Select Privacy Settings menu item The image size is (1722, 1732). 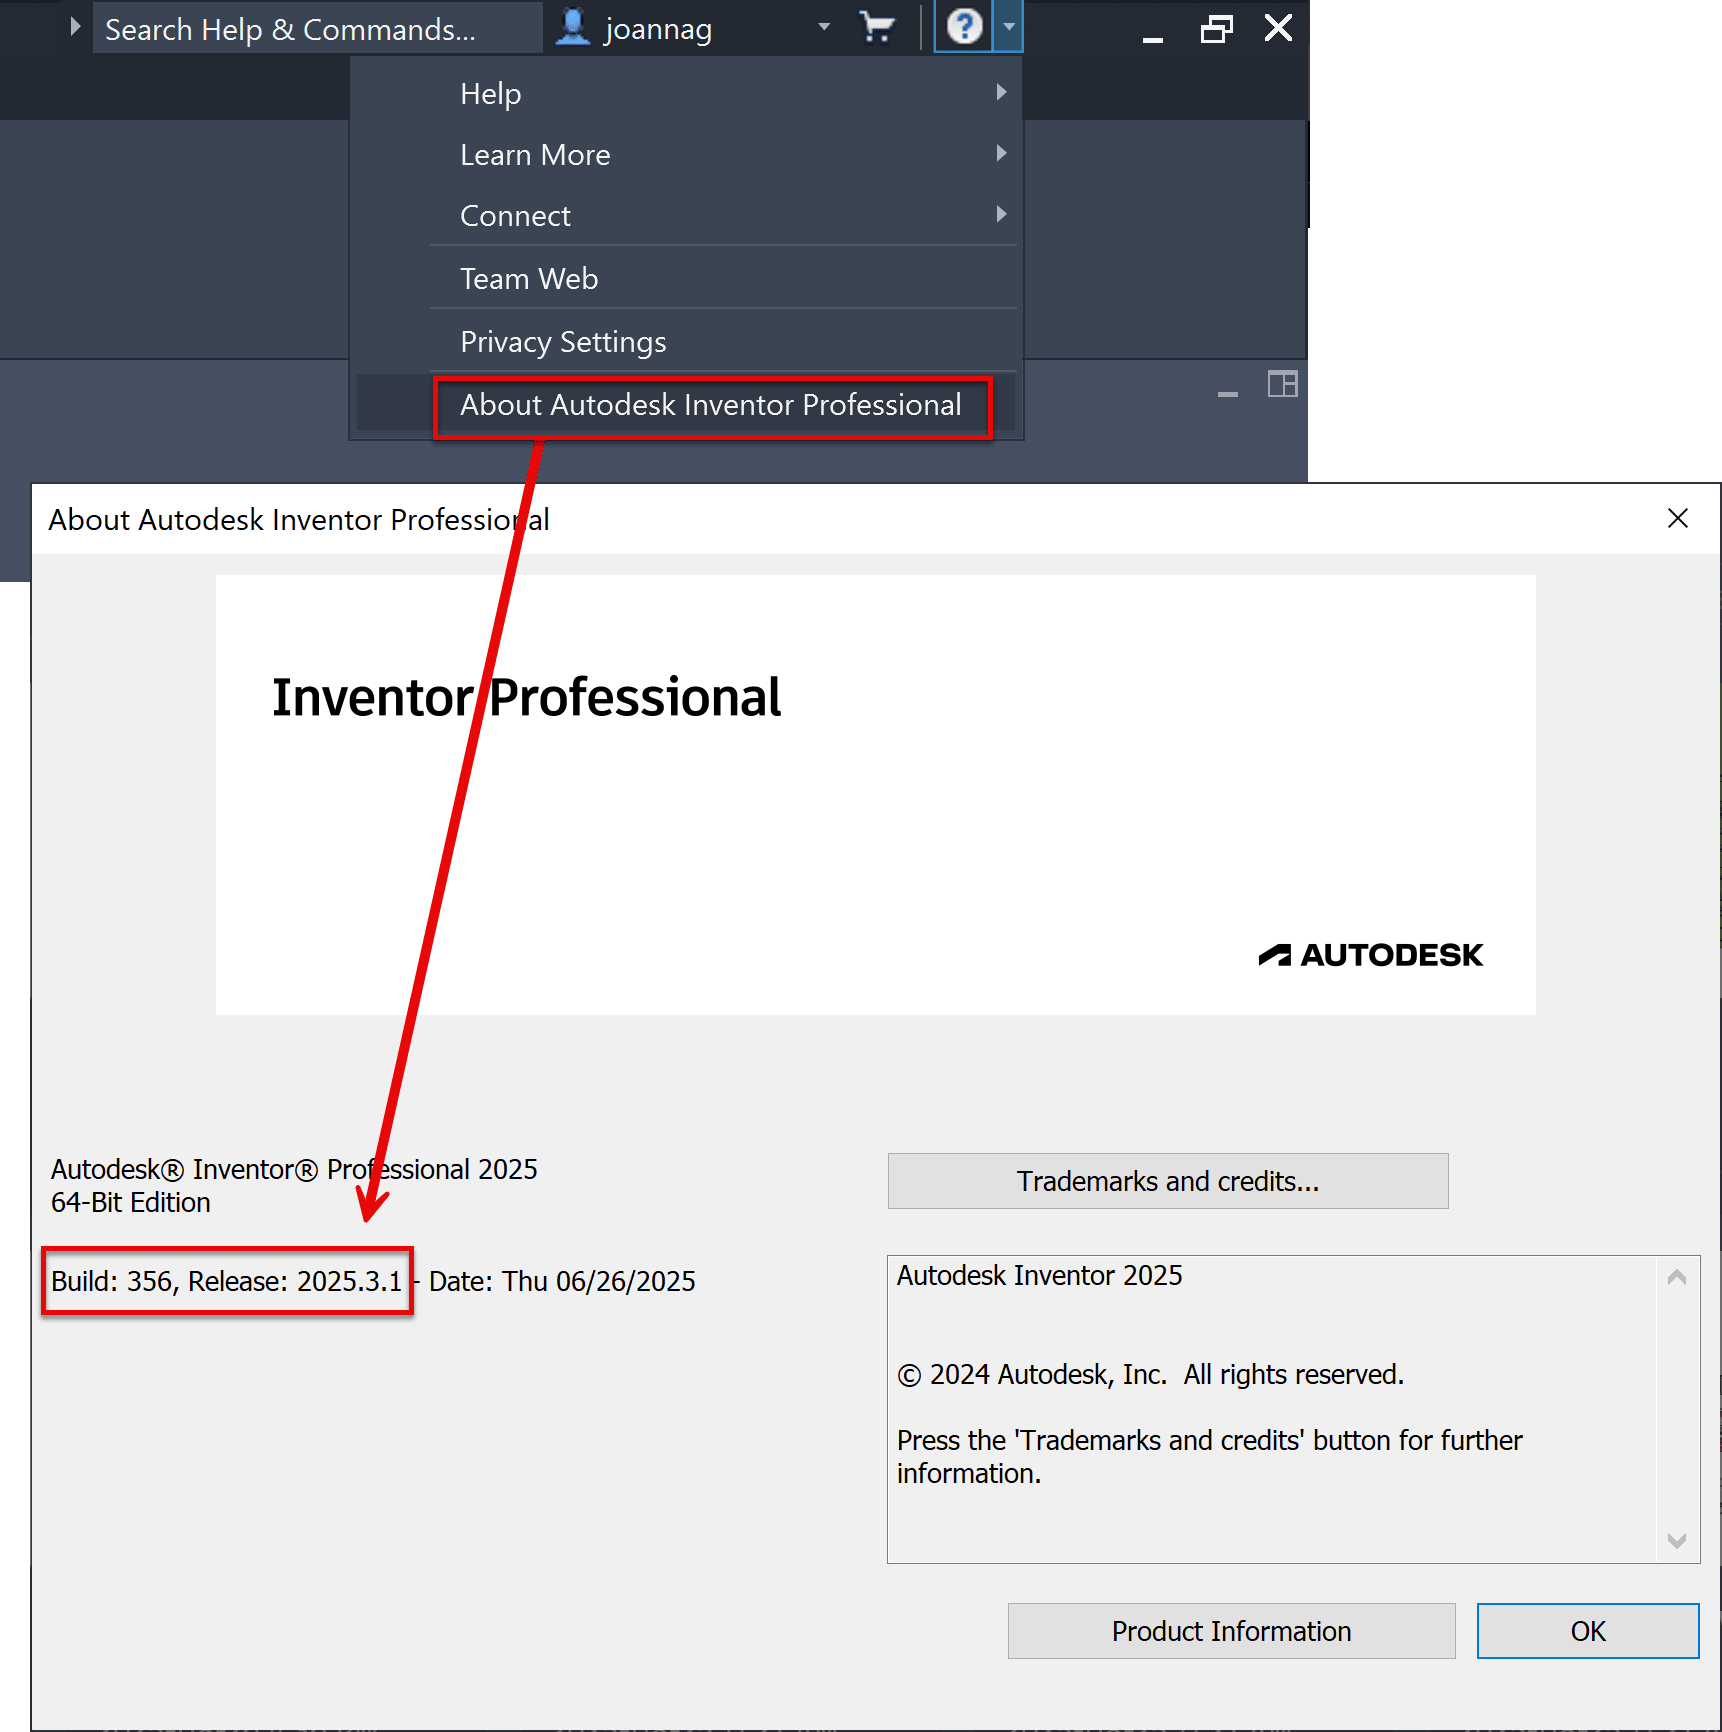pyautogui.click(x=686, y=341)
